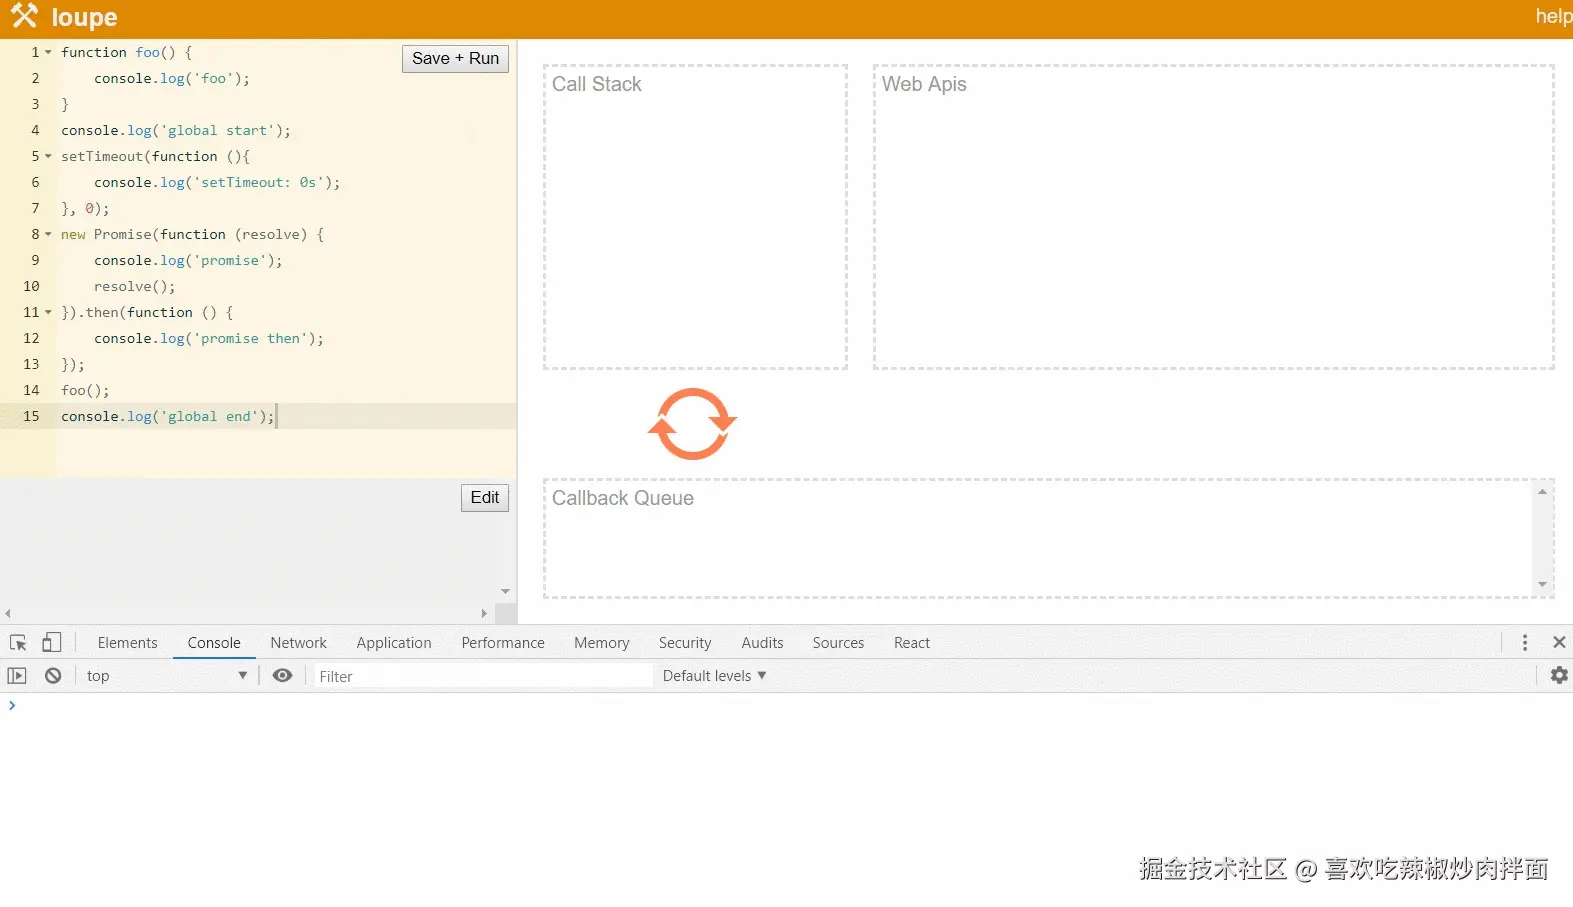Clear the console with the ban icon
Image resolution: width=1573 pixels, height=907 pixels.
[x=53, y=676]
